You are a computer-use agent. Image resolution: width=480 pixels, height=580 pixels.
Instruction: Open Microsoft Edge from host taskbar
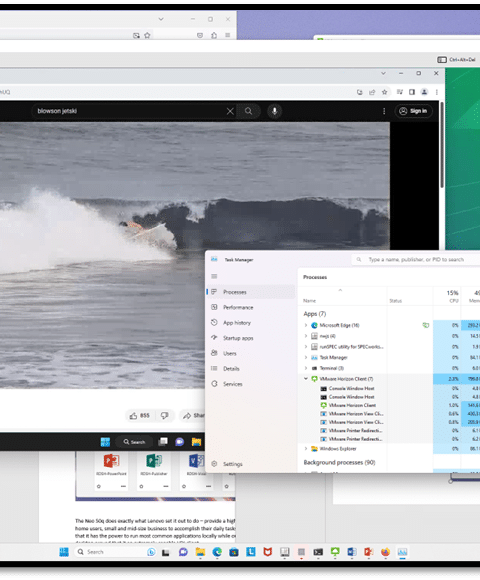click(x=217, y=552)
